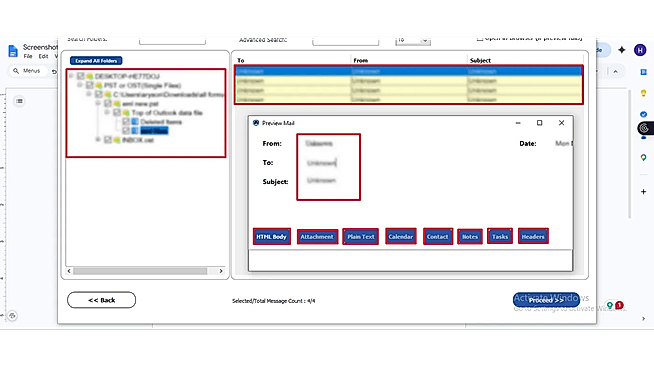Screen dimensions: 654x368
Task: Toggle the eml new.pst checkbox
Action: tap(108, 103)
